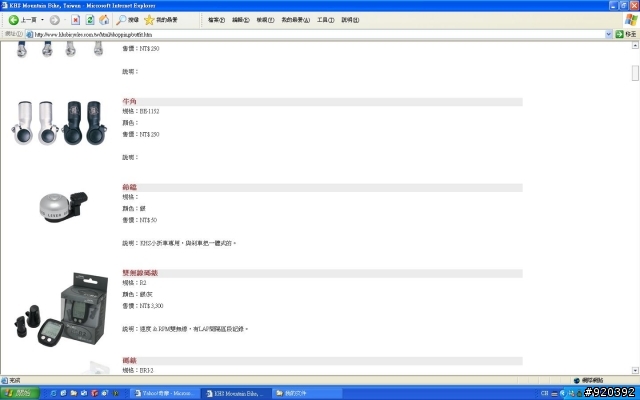The height and width of the screenshot is (400, 640).
Task: Open the Windows Start button
Action: pos(20,393)
